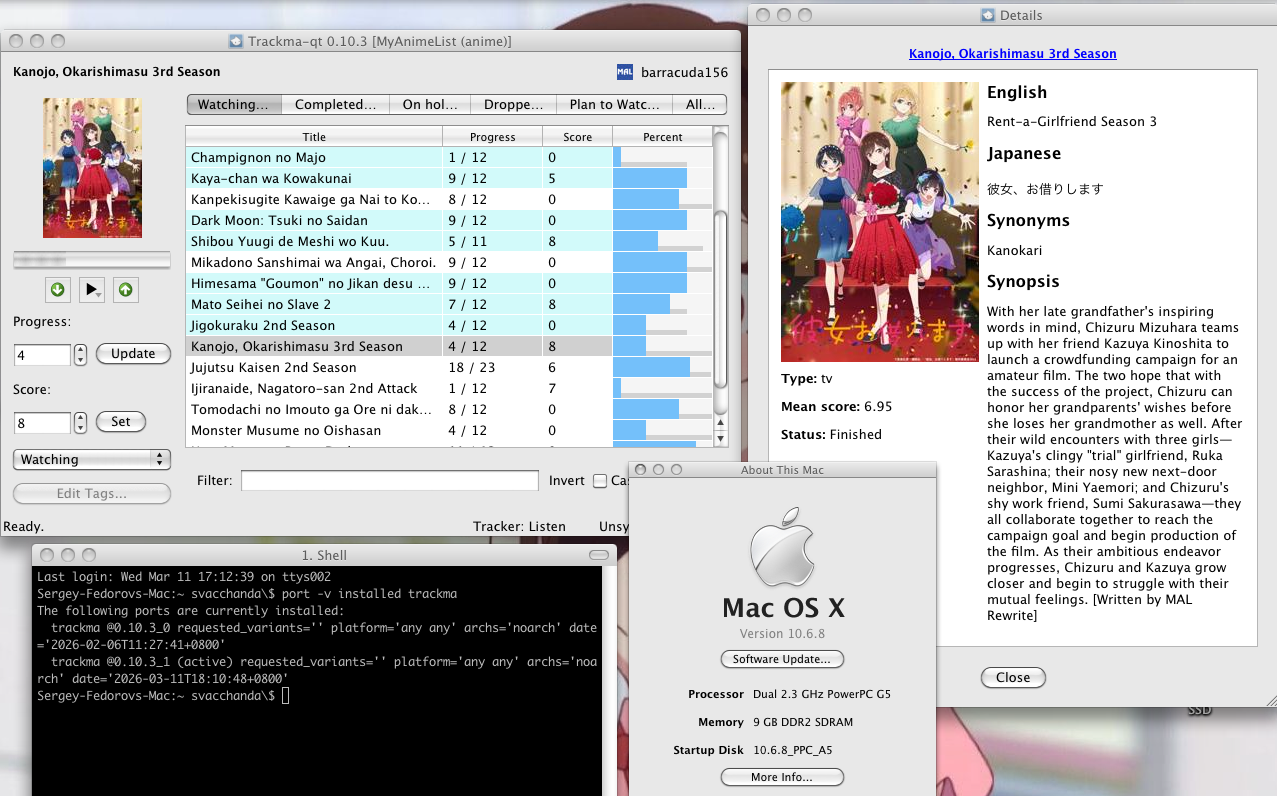Screen dimensions: 1277x796
Task: Click the percent bar for Champignon no Majo
Action: (x=663, y=157)
